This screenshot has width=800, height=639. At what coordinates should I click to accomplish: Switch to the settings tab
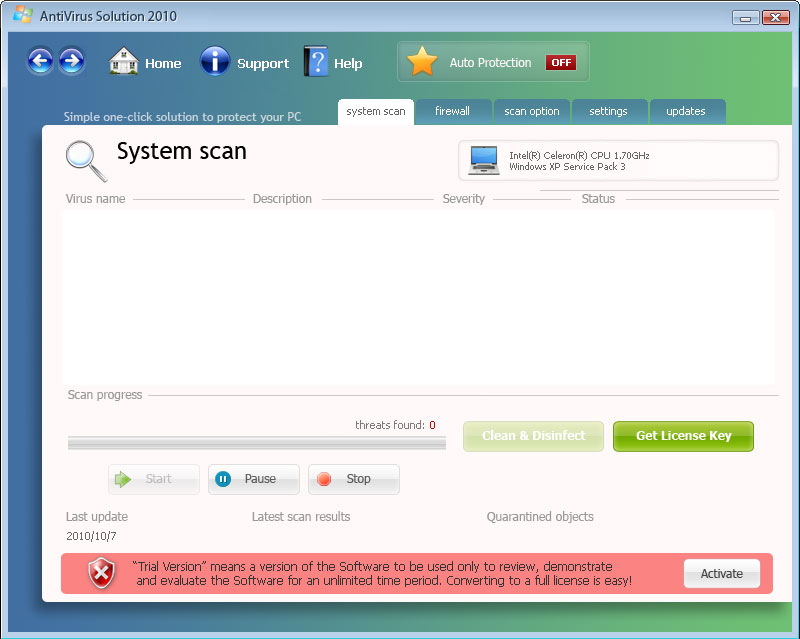[x=609, y=111]
